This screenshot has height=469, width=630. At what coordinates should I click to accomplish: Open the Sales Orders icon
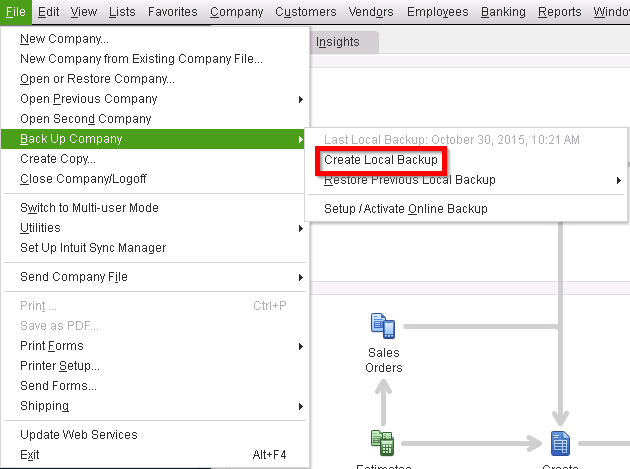[x=383, y=326]
